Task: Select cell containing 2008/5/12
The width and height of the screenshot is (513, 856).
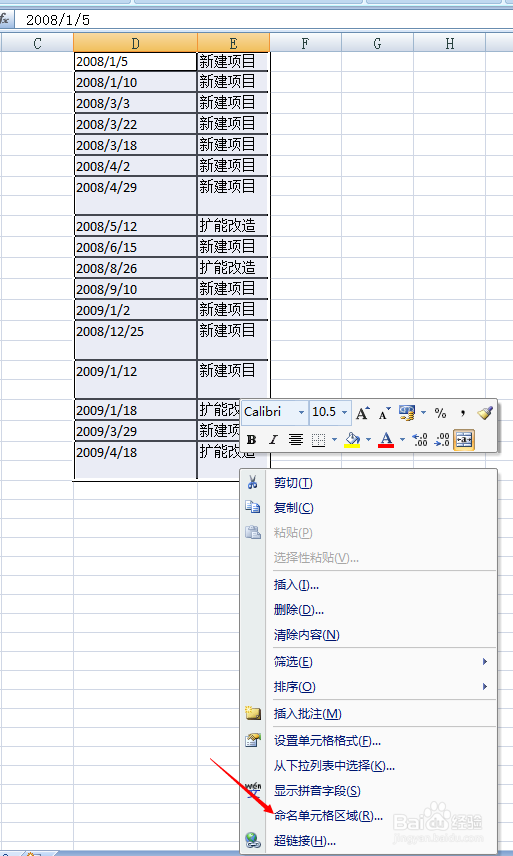Action: click(x=135, y=225)
